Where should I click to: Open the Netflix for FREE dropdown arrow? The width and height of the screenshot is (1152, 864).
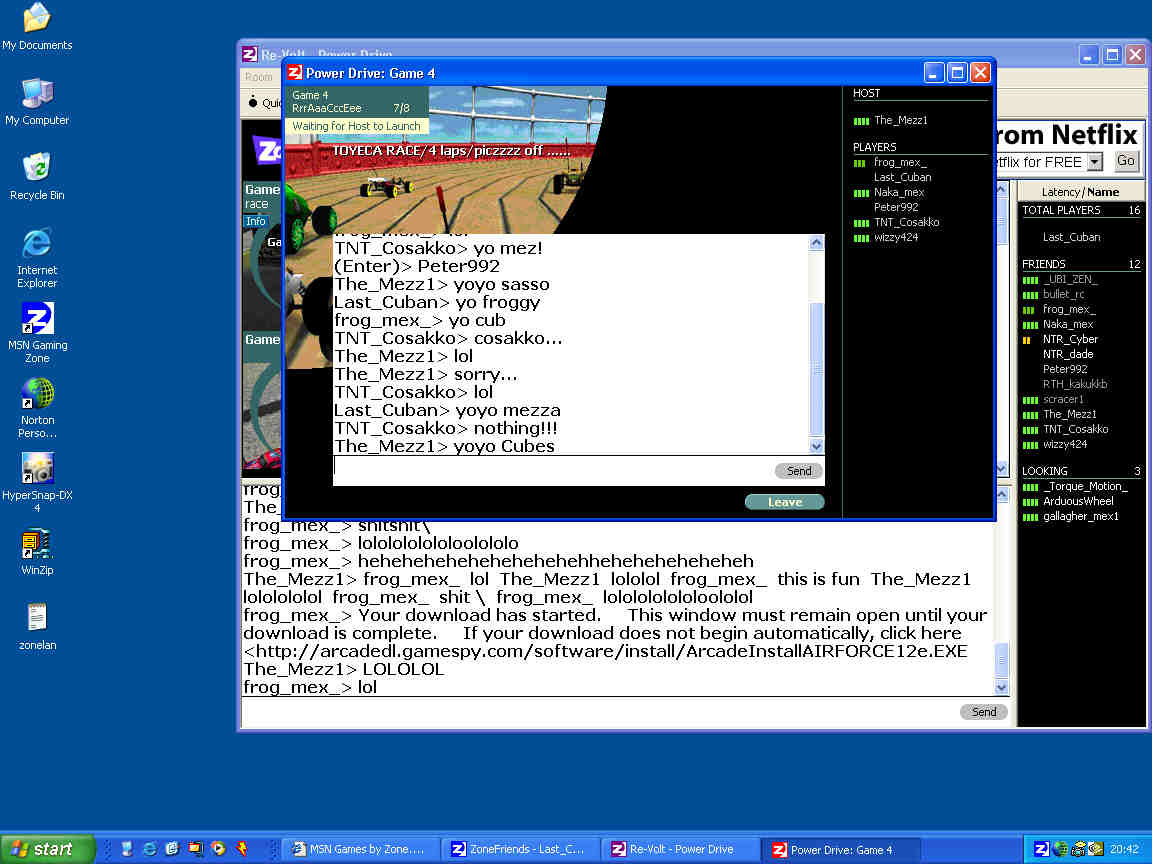point(1095,162)
